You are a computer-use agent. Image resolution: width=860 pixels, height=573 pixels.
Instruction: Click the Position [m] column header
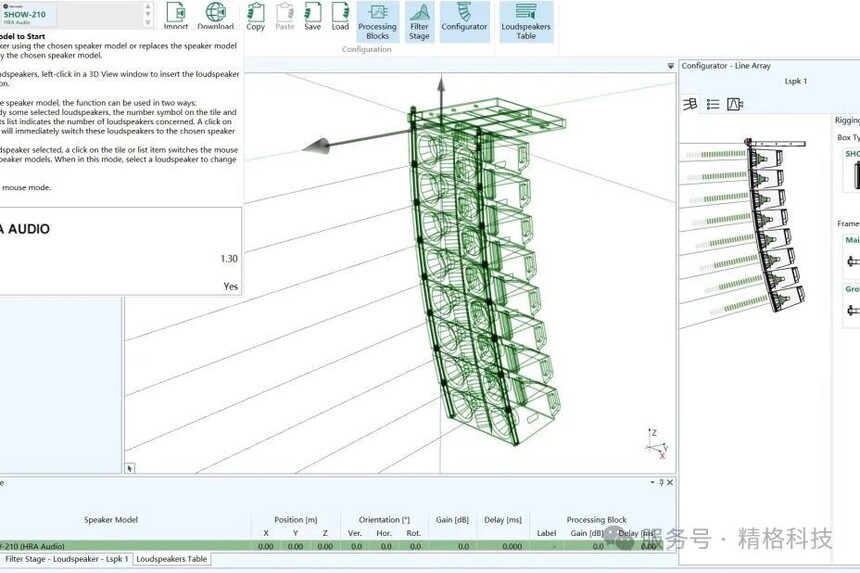pos(296,519)
